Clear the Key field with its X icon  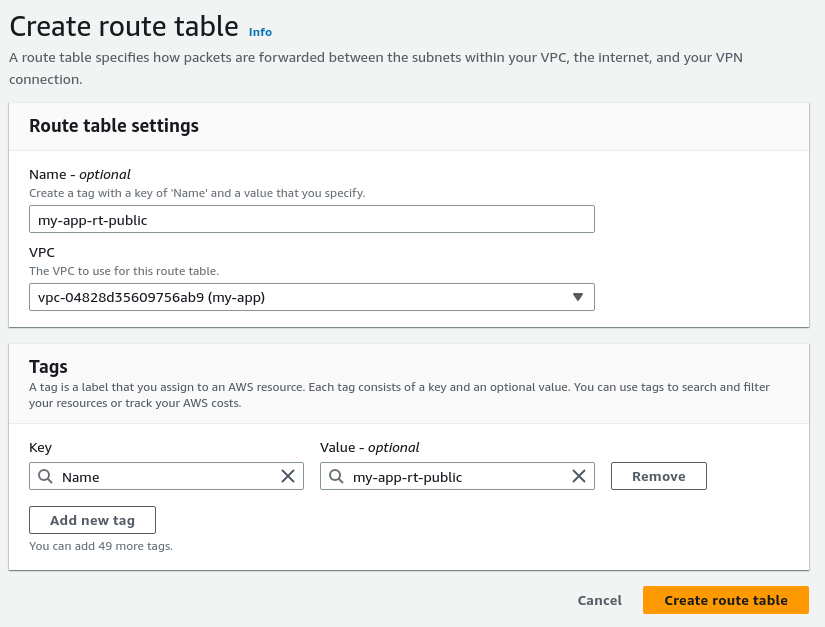pyautogui.click(x=288, y=477)
